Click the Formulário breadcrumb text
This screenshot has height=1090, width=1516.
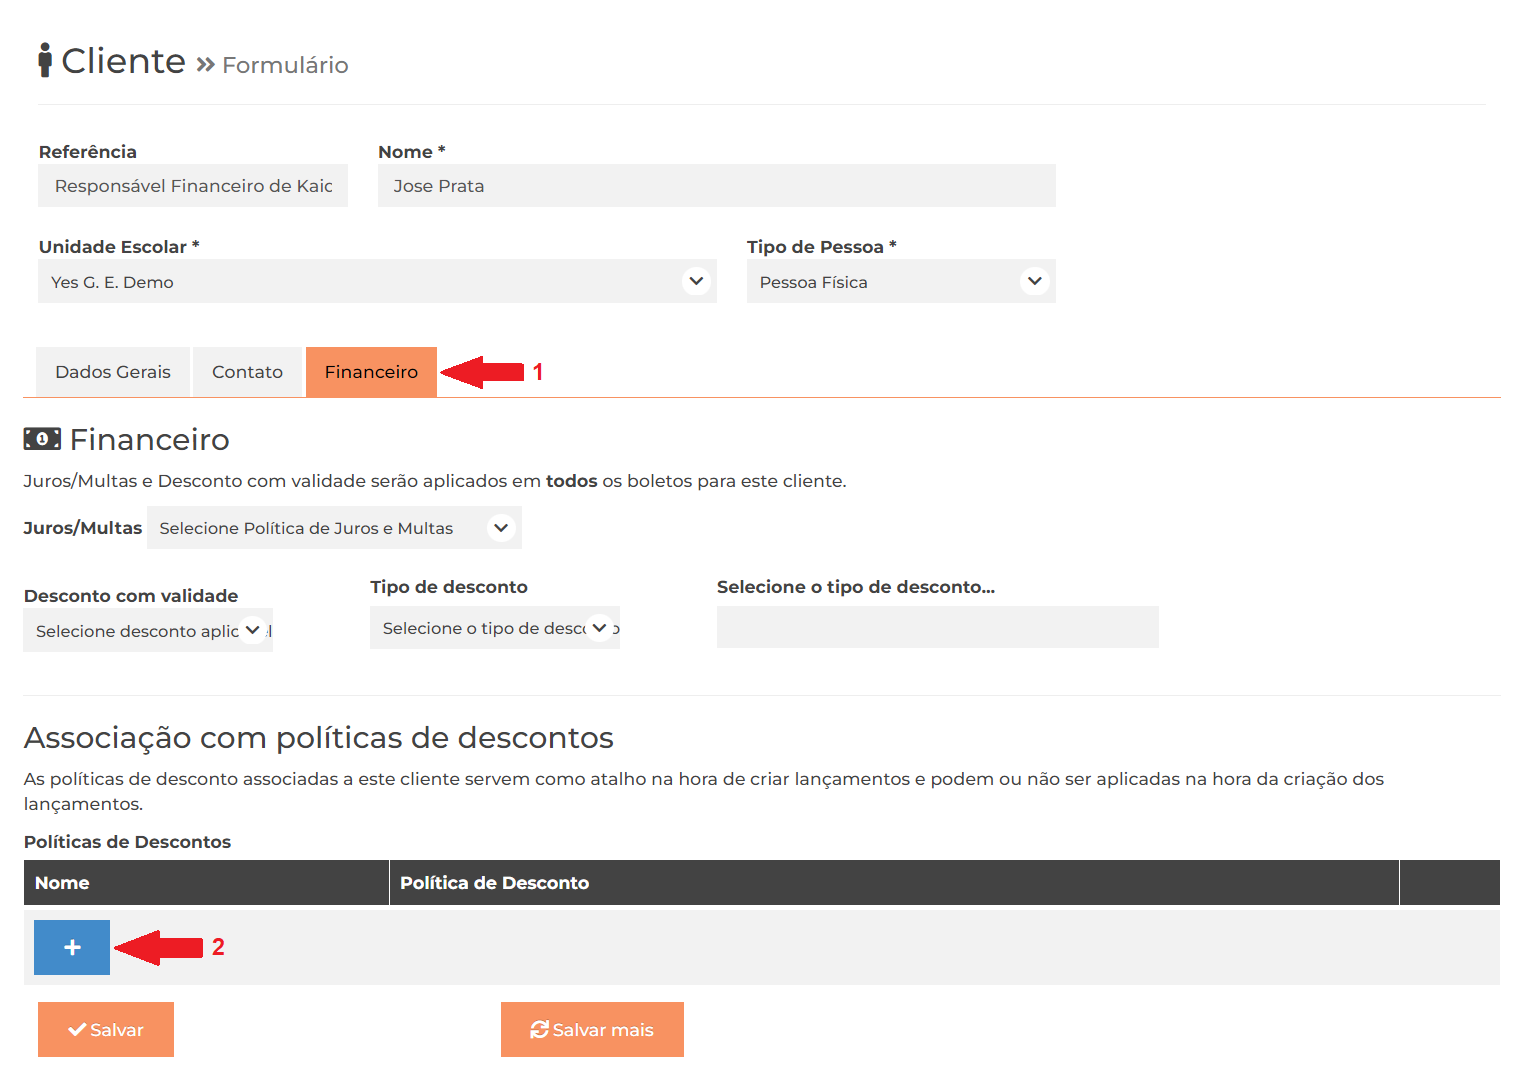coord(285,65)
